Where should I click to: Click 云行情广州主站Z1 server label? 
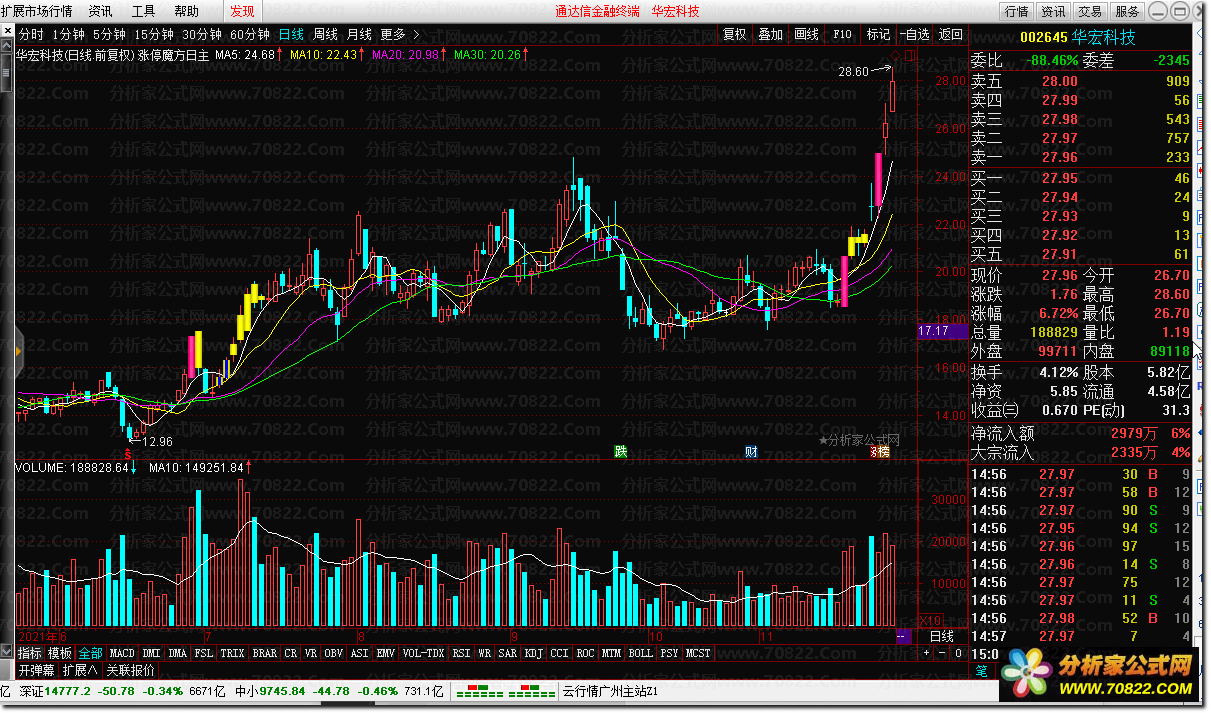click(609, 691)
